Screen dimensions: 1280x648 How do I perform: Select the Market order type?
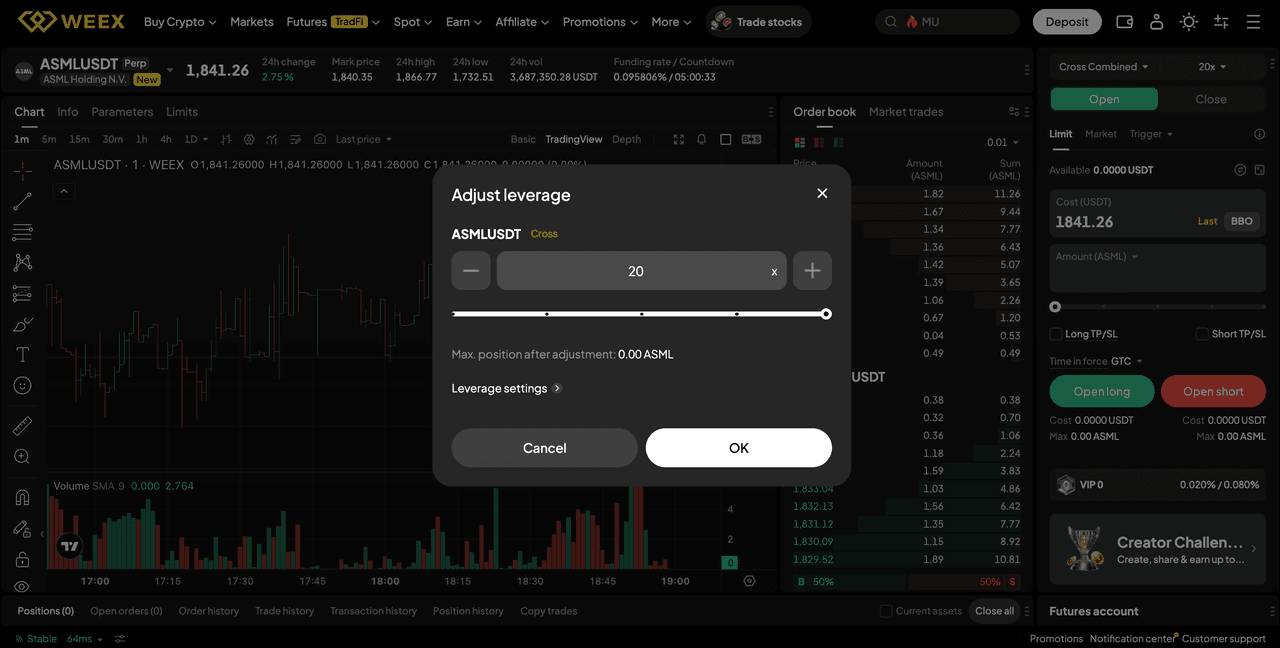[x=1100, y=134]
